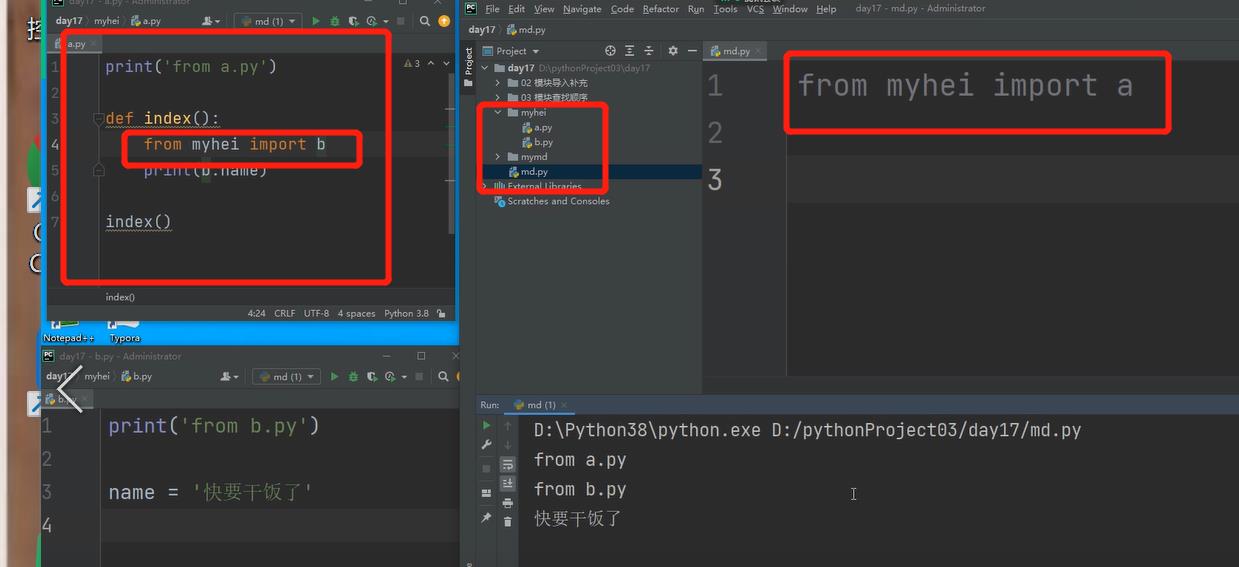Click Collapse All icon in Project panel
The width and height of the screenshot is (1239, 567).
pos(649,51)
